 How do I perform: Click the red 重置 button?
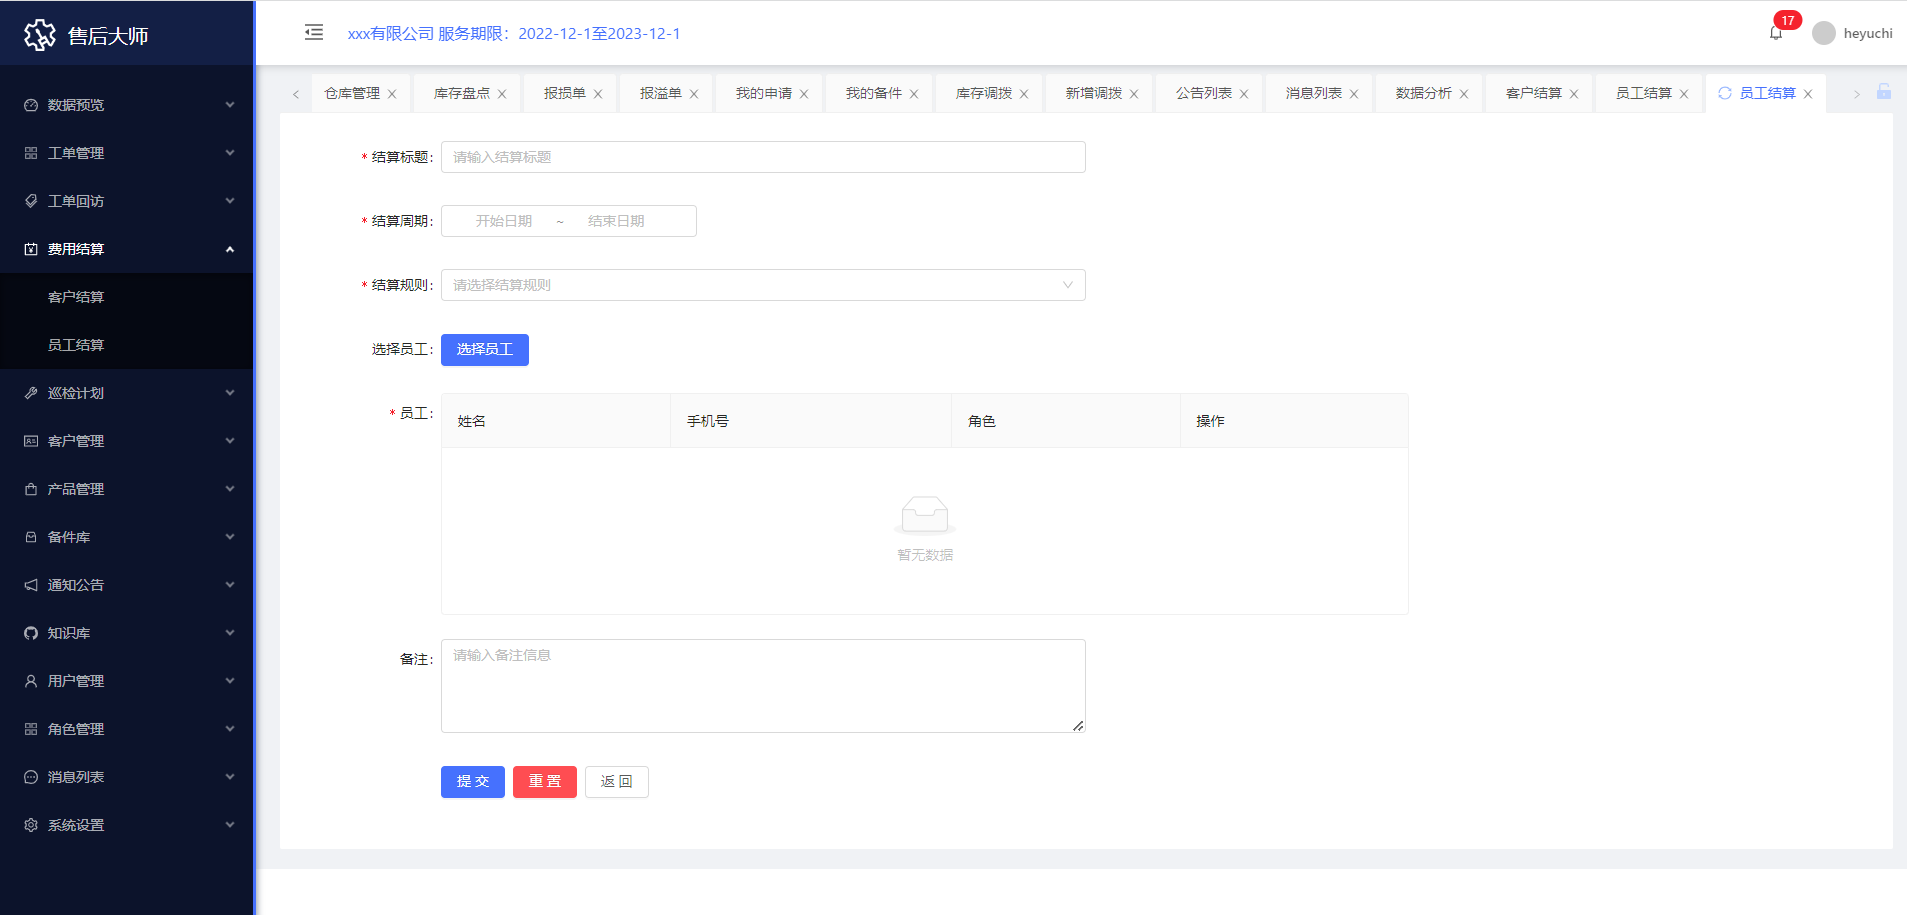(x=544, y=782)
